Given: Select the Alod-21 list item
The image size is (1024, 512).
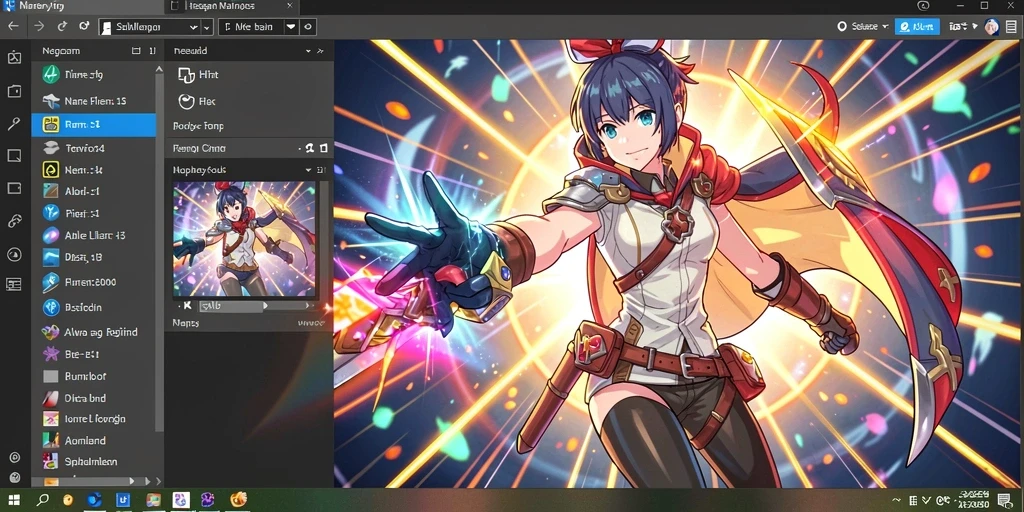Looking at the screenshot, I should 93,192.
